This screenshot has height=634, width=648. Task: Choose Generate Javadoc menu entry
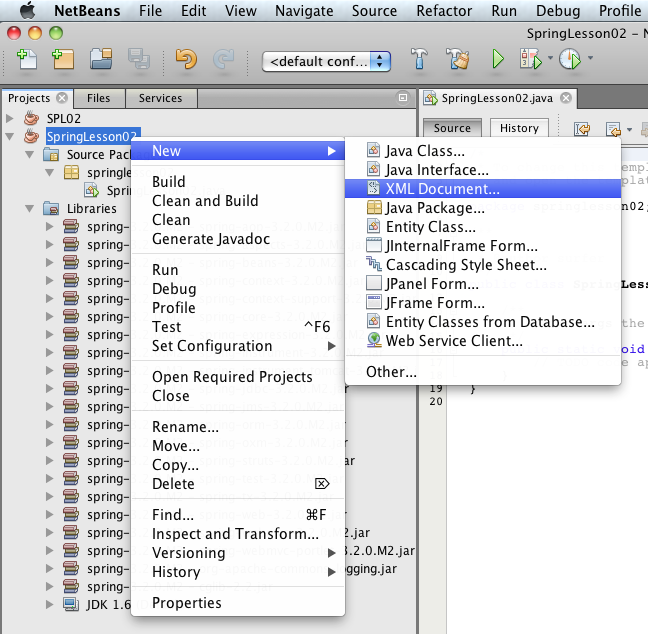[238, 239]
